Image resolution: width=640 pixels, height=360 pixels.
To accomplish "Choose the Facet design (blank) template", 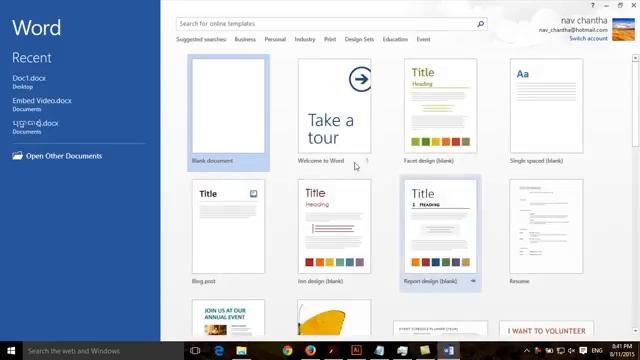I will point(440,106).
